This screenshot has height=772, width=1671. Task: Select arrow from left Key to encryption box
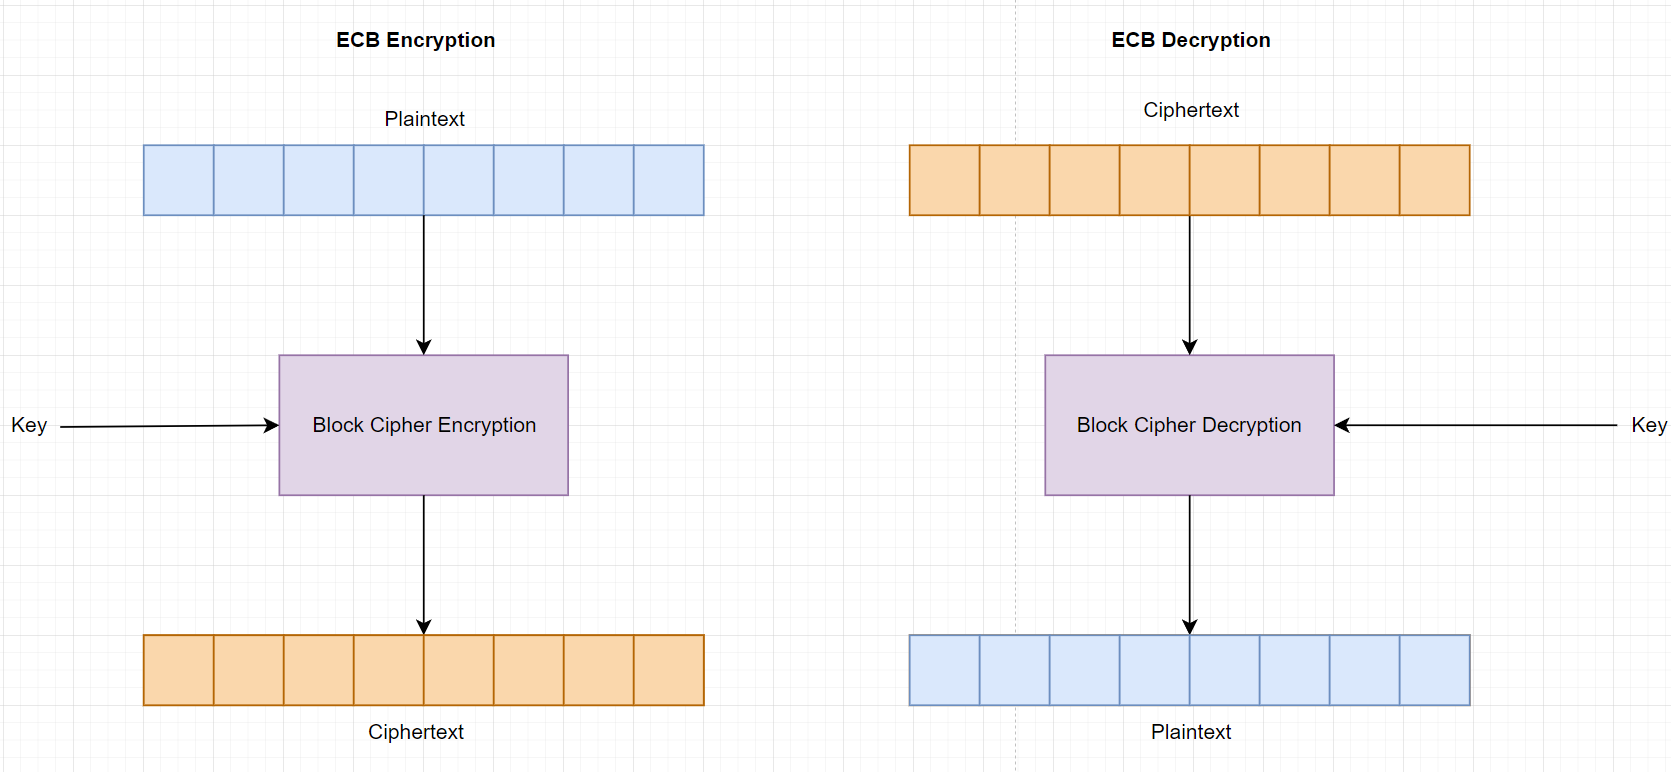170,426
